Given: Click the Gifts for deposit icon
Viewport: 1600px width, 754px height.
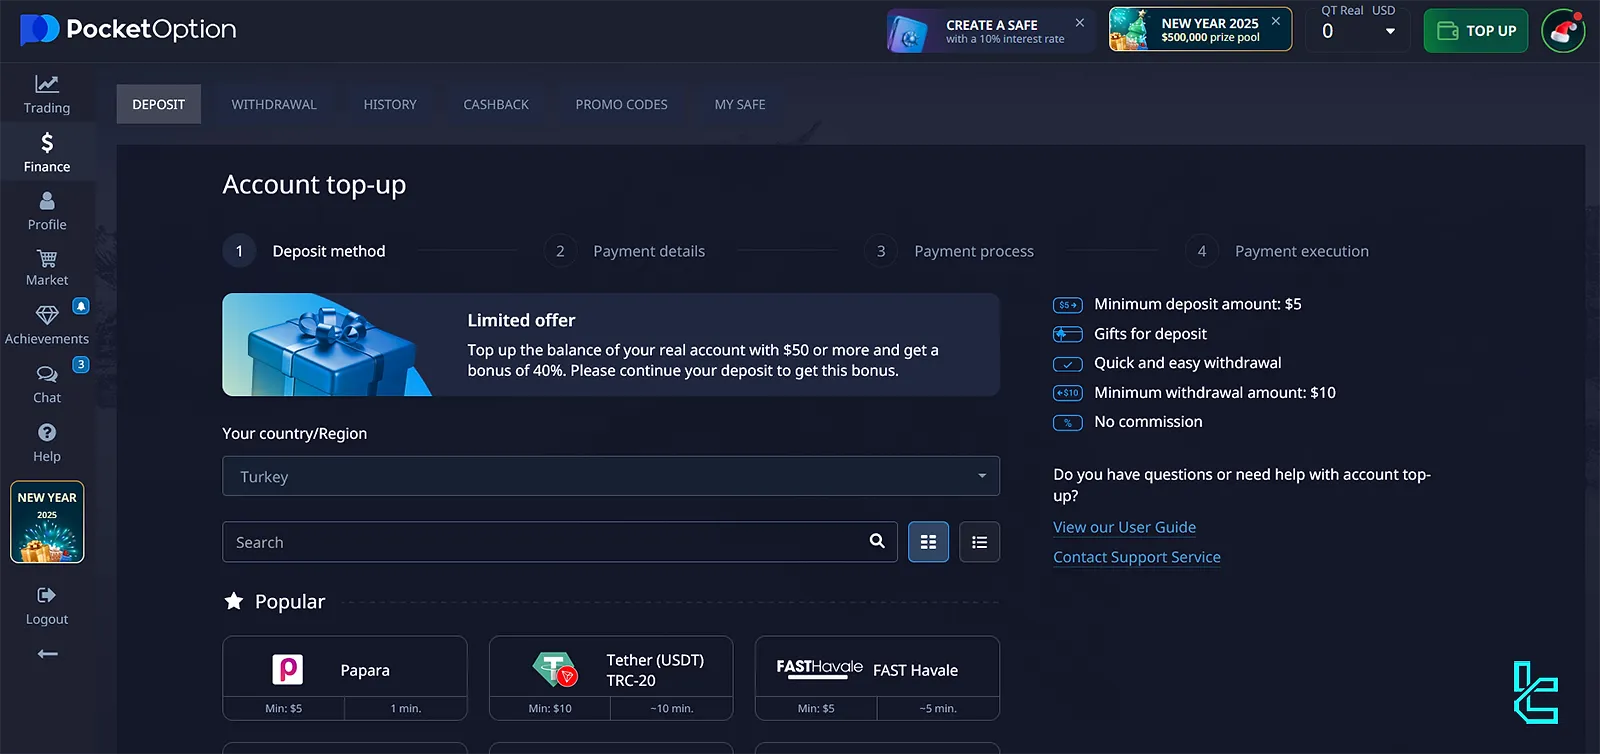Looking at the screenshot, I should coord(1068,334).
